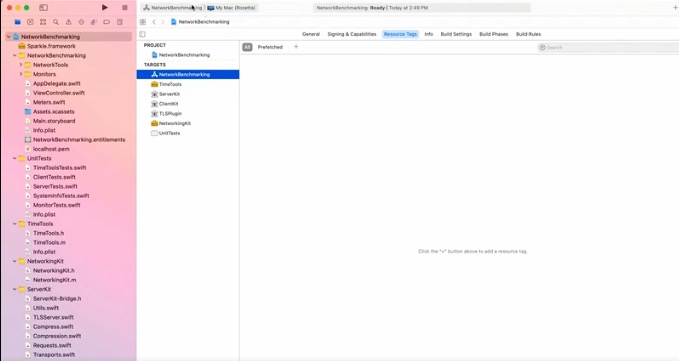Select the ServerKit target
This screenshot has width=679, height=361.
[165, 94]
